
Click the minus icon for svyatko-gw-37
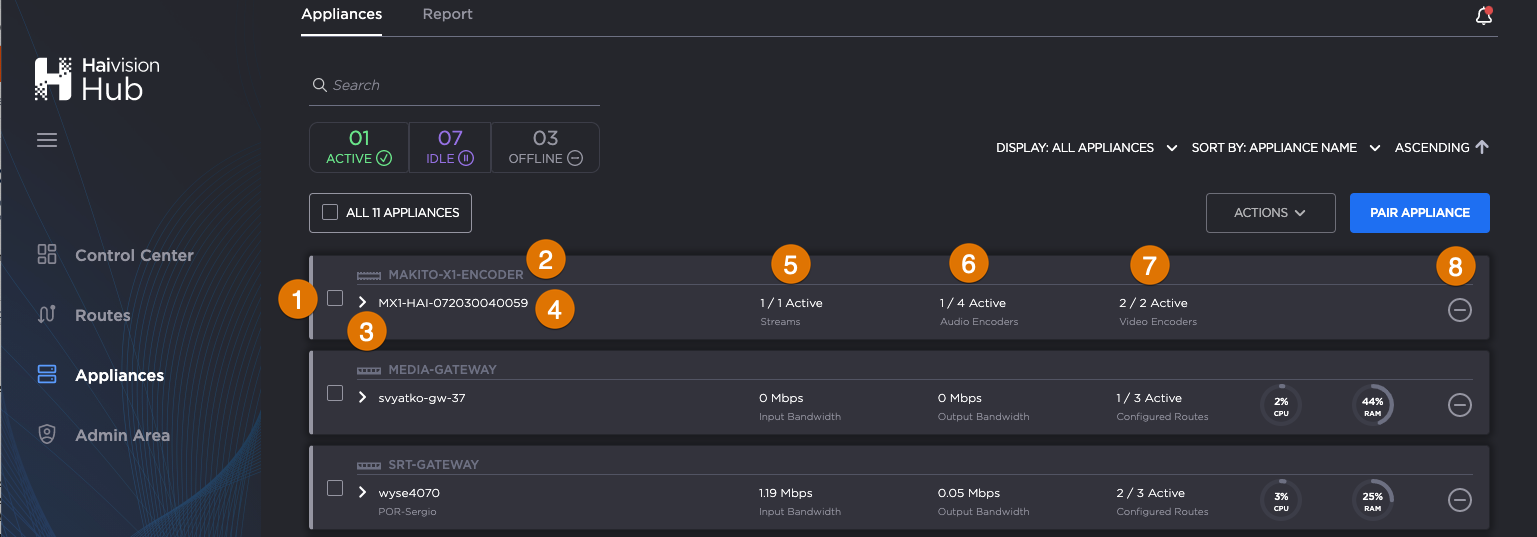(1459, 405)
